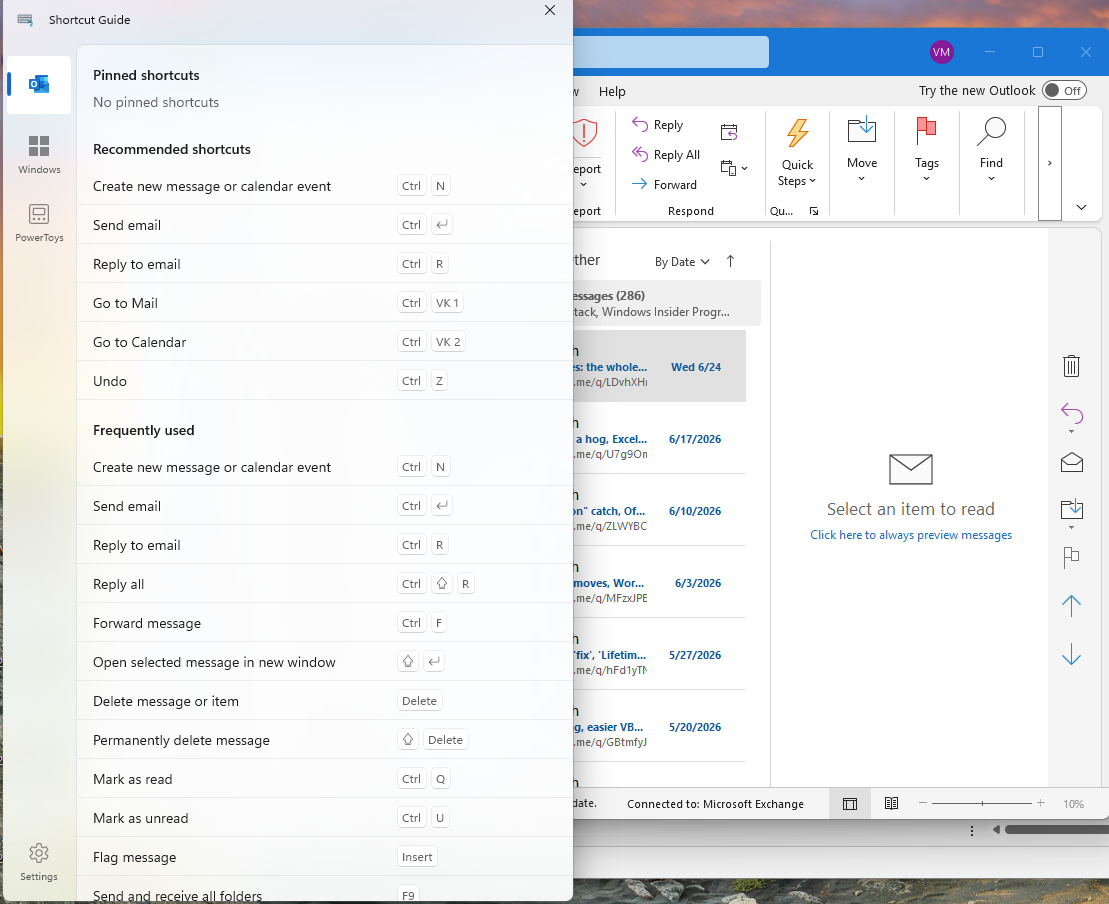Screen dimensions: 1109x904
Task: Click vertical dots options near scrollbar
Action: point(972,830)
